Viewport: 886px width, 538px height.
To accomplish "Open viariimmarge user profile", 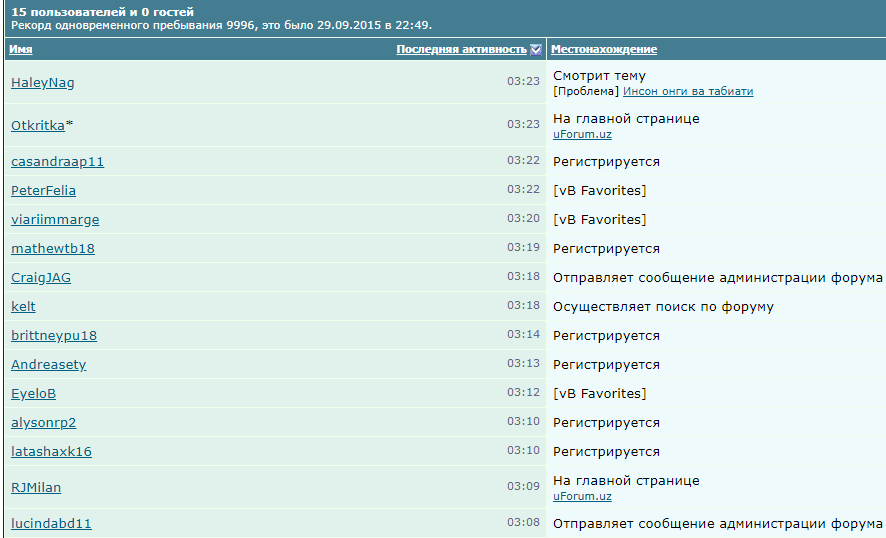I will click(55, 220).
